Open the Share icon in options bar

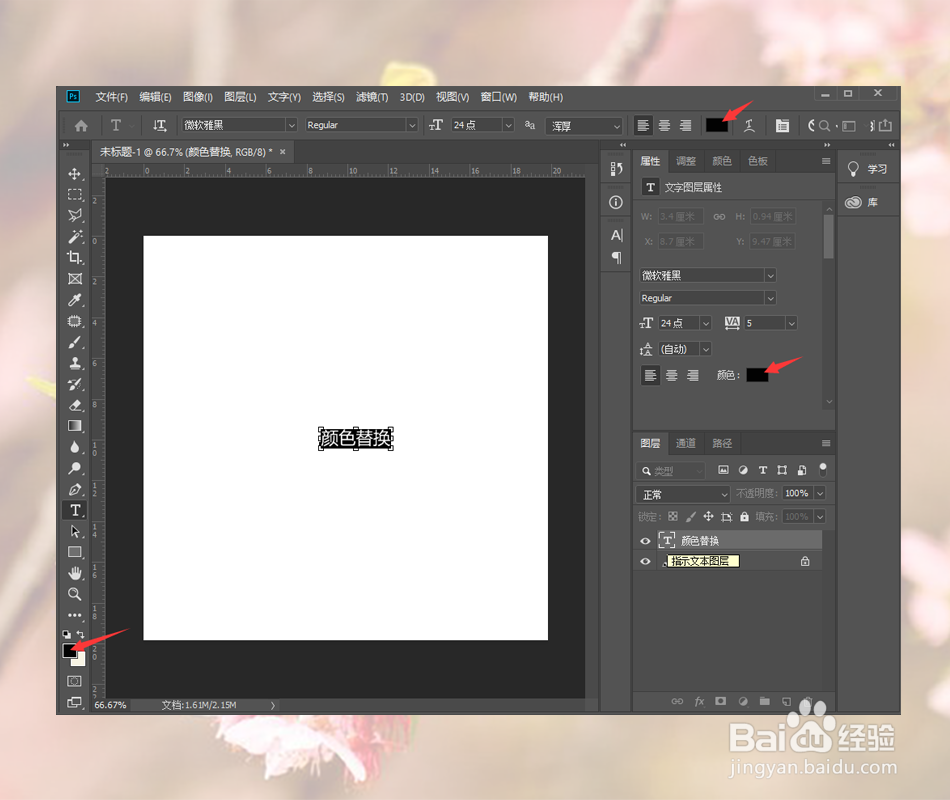point(885,125)
